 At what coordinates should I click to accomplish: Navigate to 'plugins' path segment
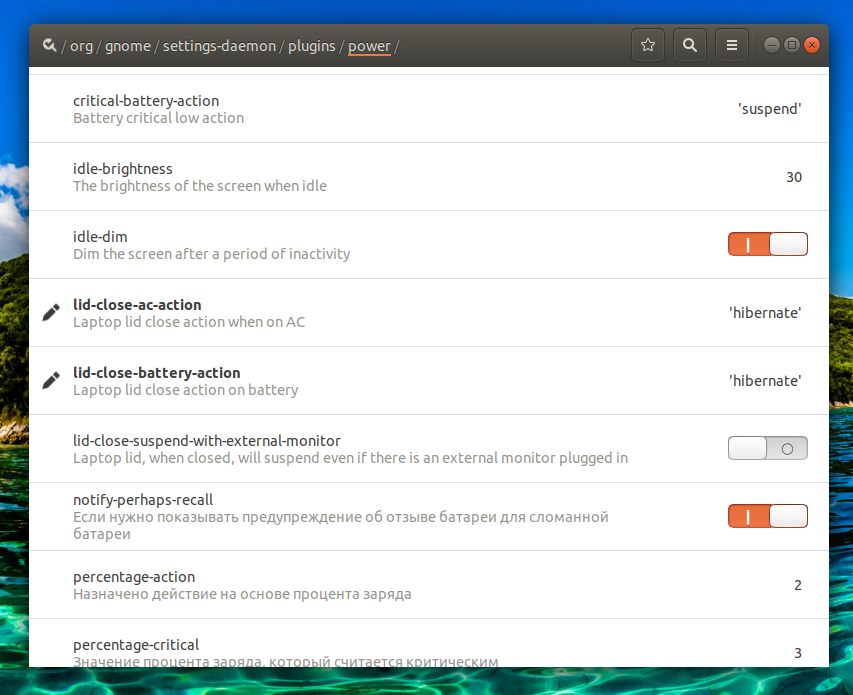[312, 46]
